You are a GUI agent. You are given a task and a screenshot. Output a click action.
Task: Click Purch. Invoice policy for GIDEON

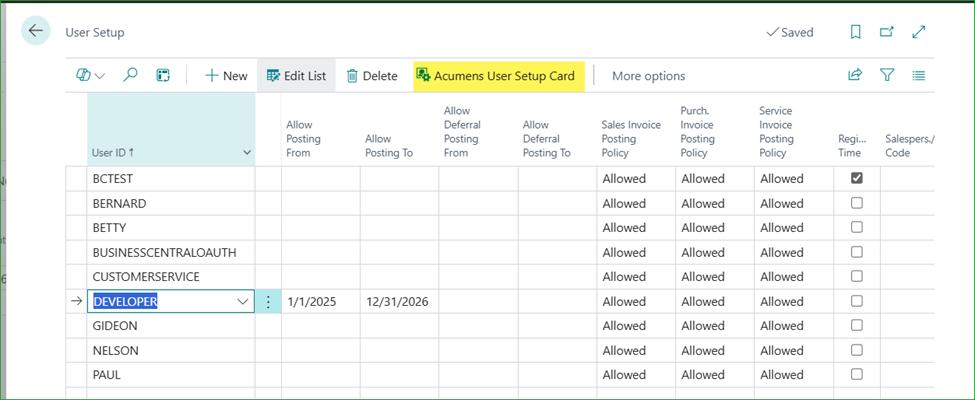(715, 326)
